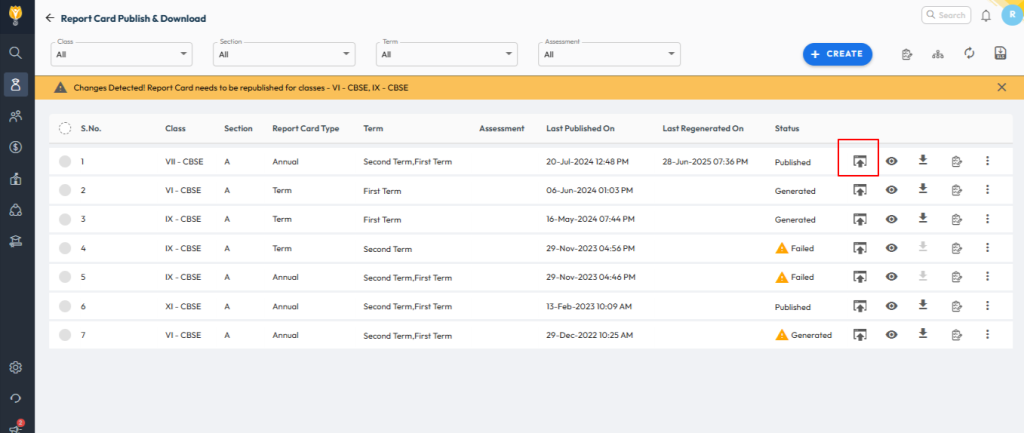Open three-dot menu for row 6
The height and width of the screenshot is (433, 1024).
click(x=987, y=306)
